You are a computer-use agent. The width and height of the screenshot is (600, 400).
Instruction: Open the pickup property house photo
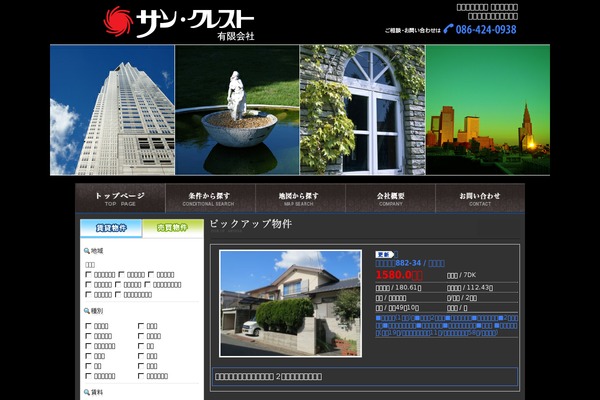click(290, 304)
